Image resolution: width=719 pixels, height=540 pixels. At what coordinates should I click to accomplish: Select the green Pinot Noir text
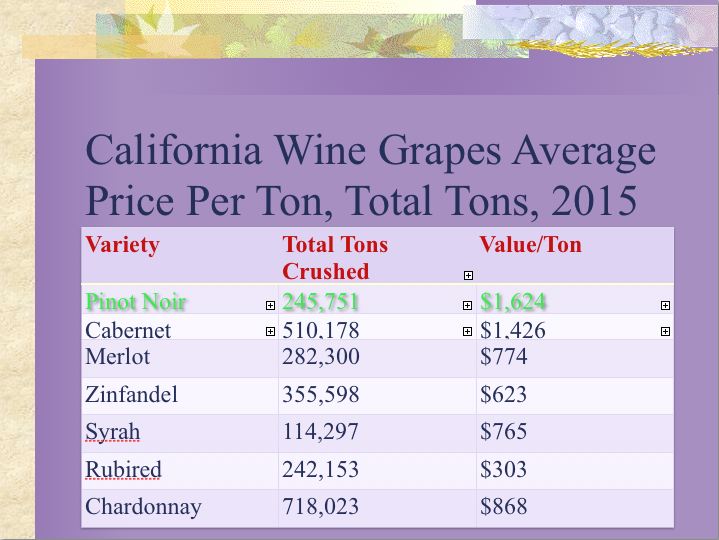136,302
